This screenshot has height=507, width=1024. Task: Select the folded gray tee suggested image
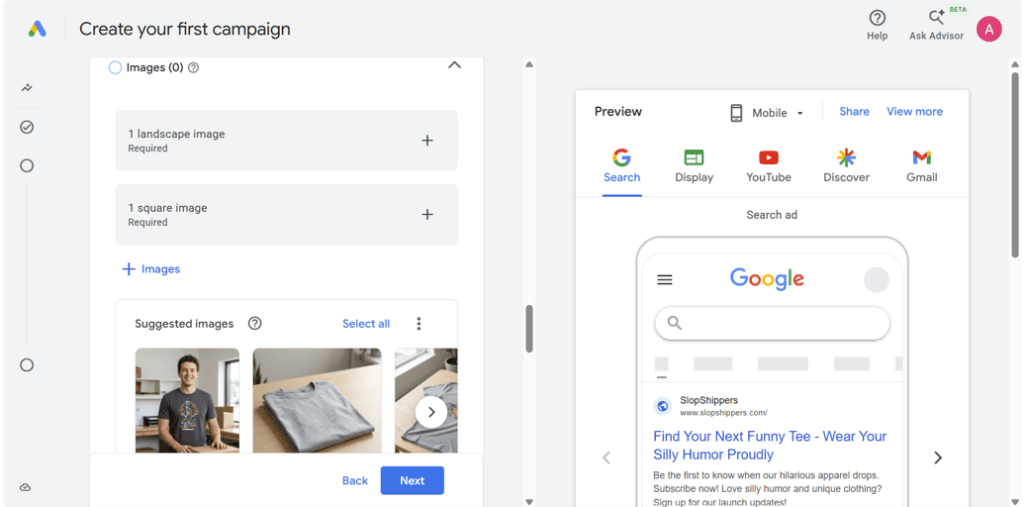[x=317, y=400]
